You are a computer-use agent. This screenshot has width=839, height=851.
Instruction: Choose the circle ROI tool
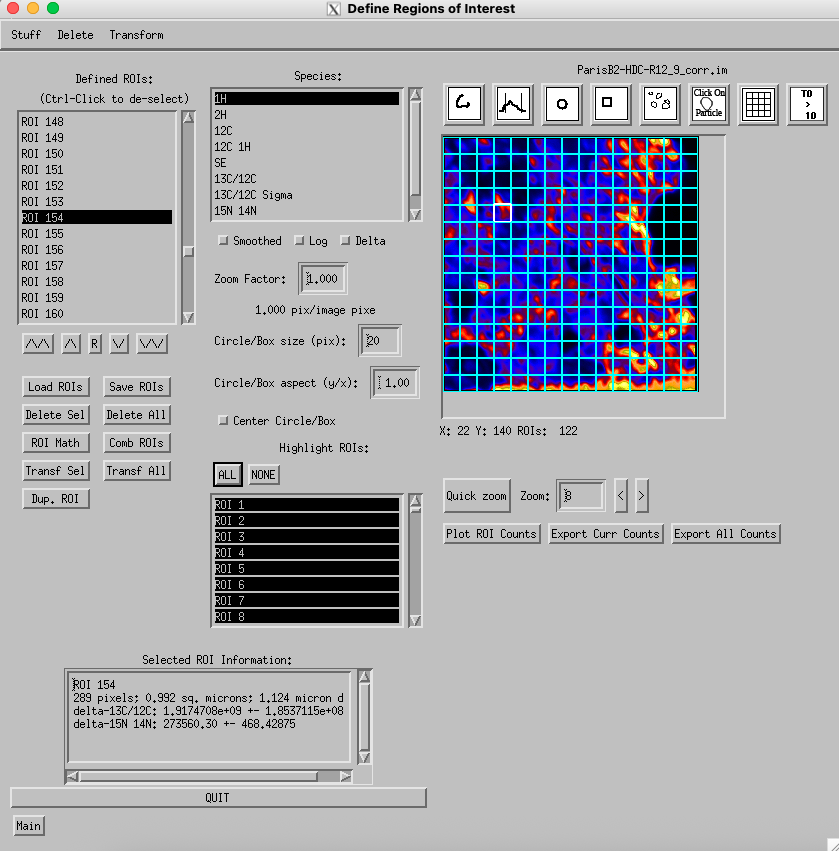point(561,103)
